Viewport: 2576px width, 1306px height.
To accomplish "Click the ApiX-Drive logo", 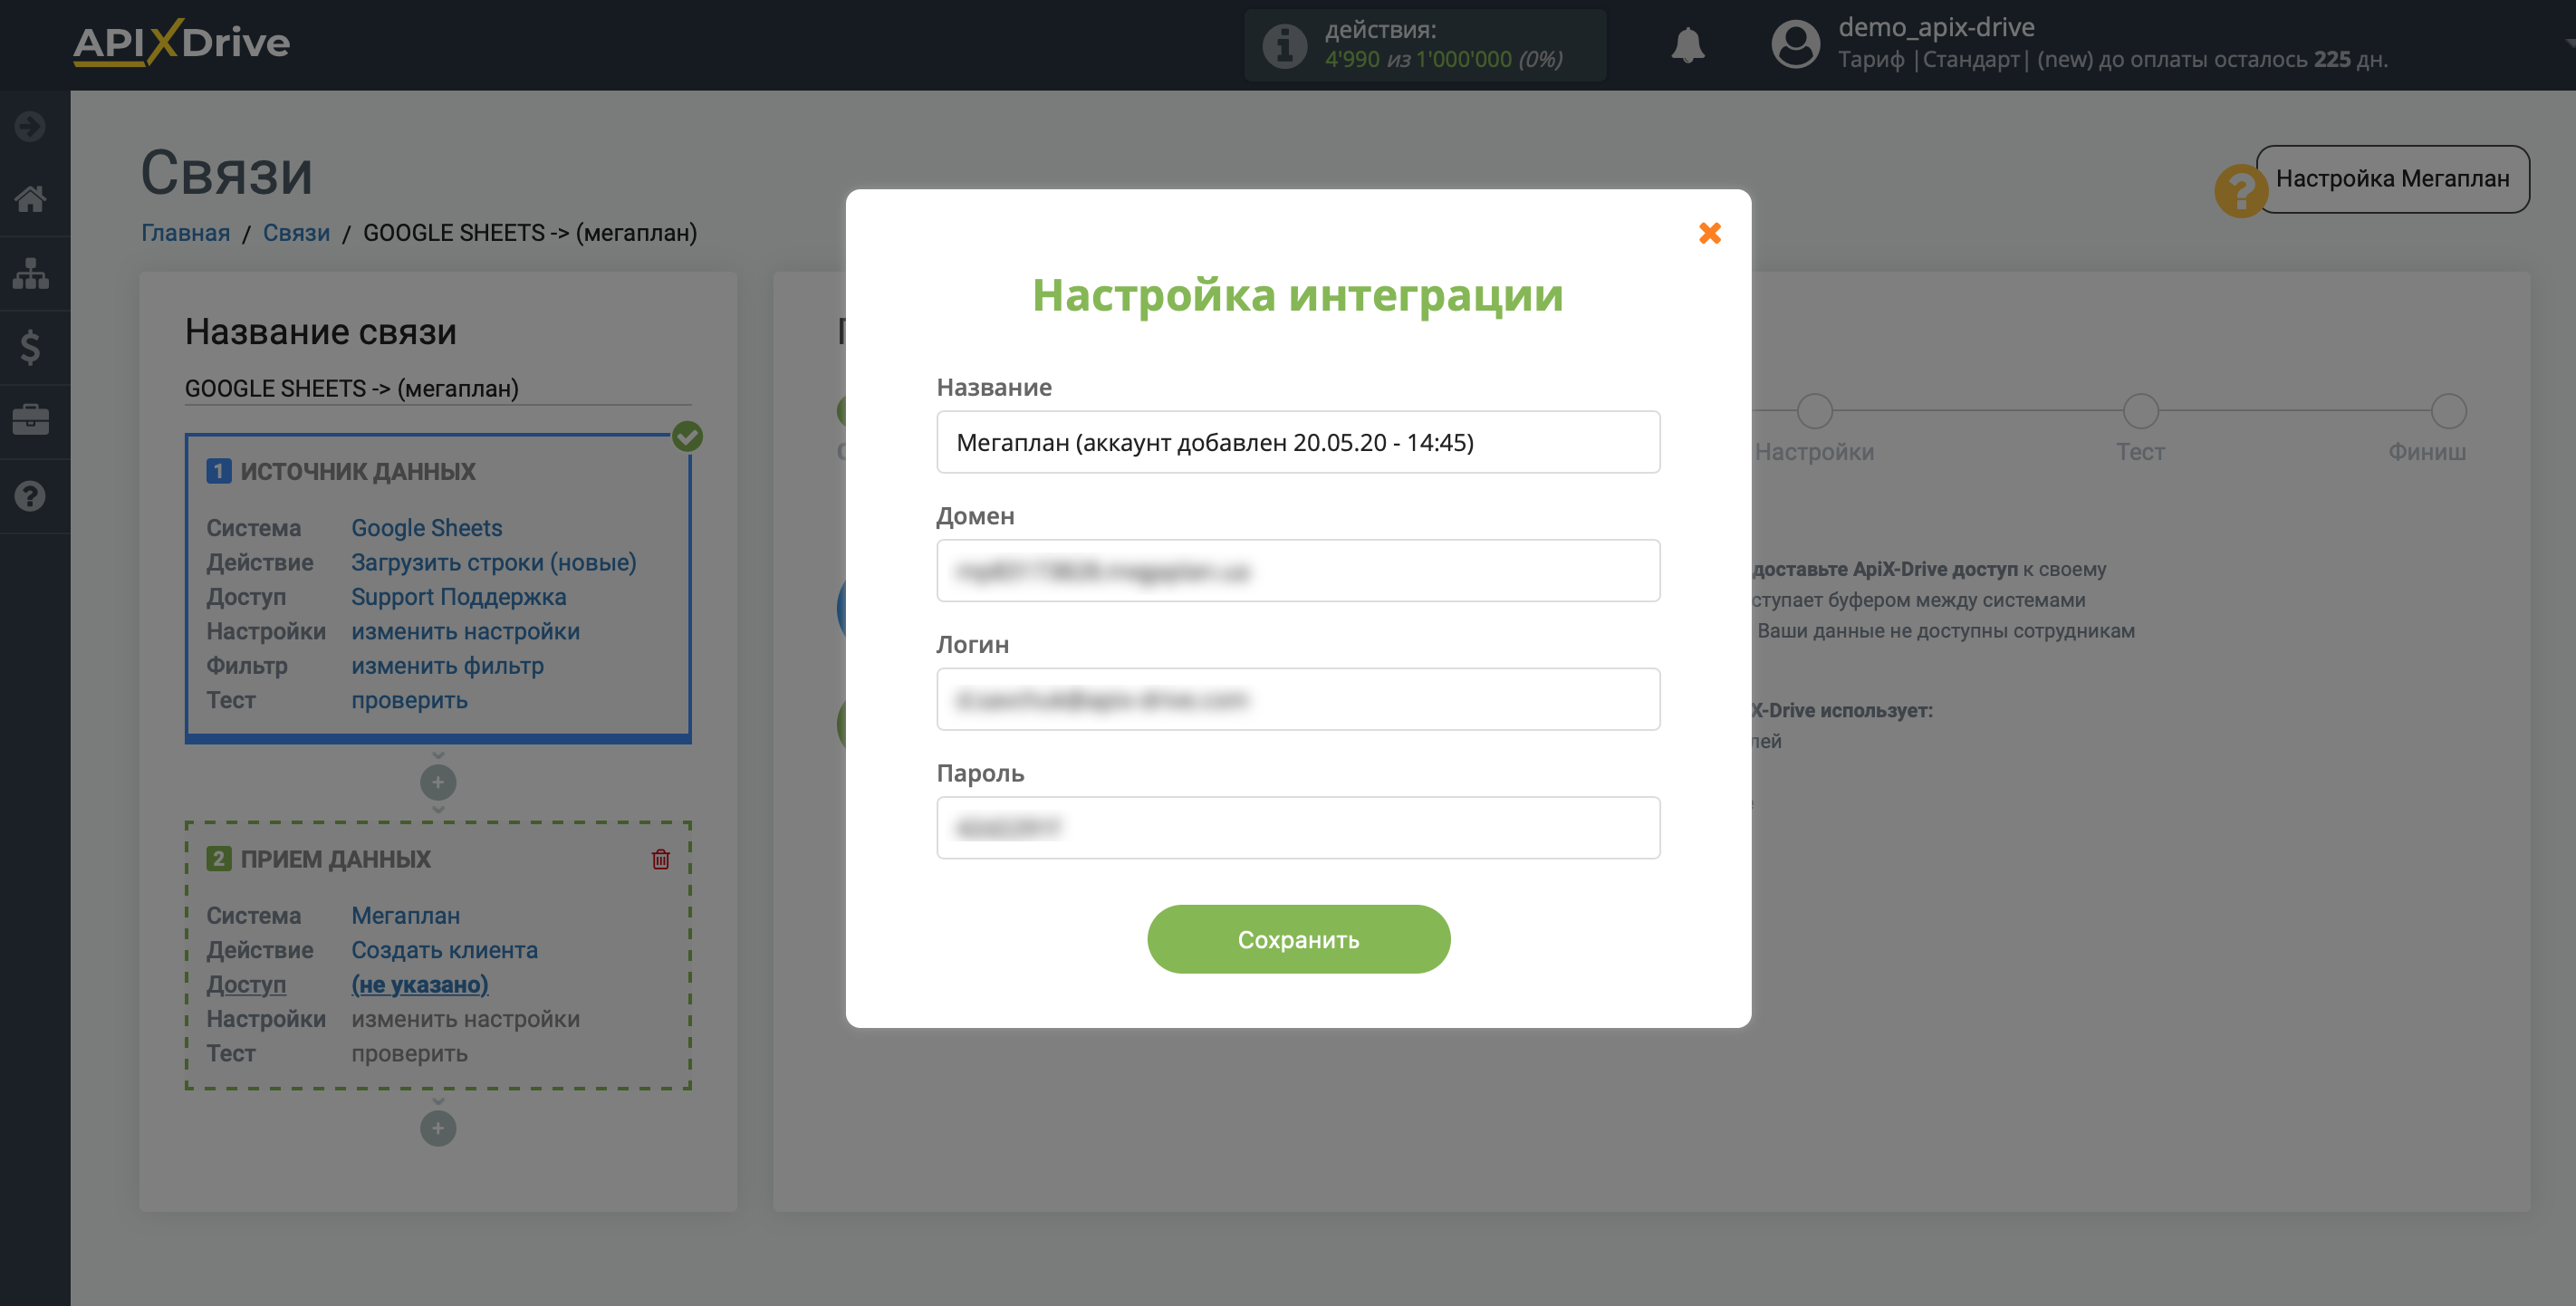I will 182,42.
